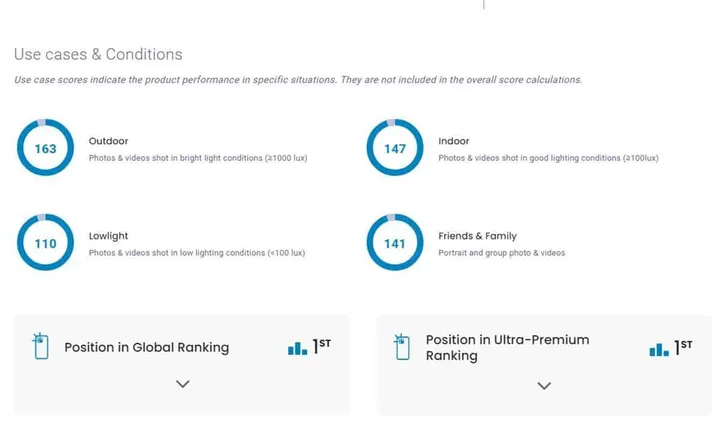
Task: Click the Outdoor score circle showing 163
Action: [x=45, y=149]
